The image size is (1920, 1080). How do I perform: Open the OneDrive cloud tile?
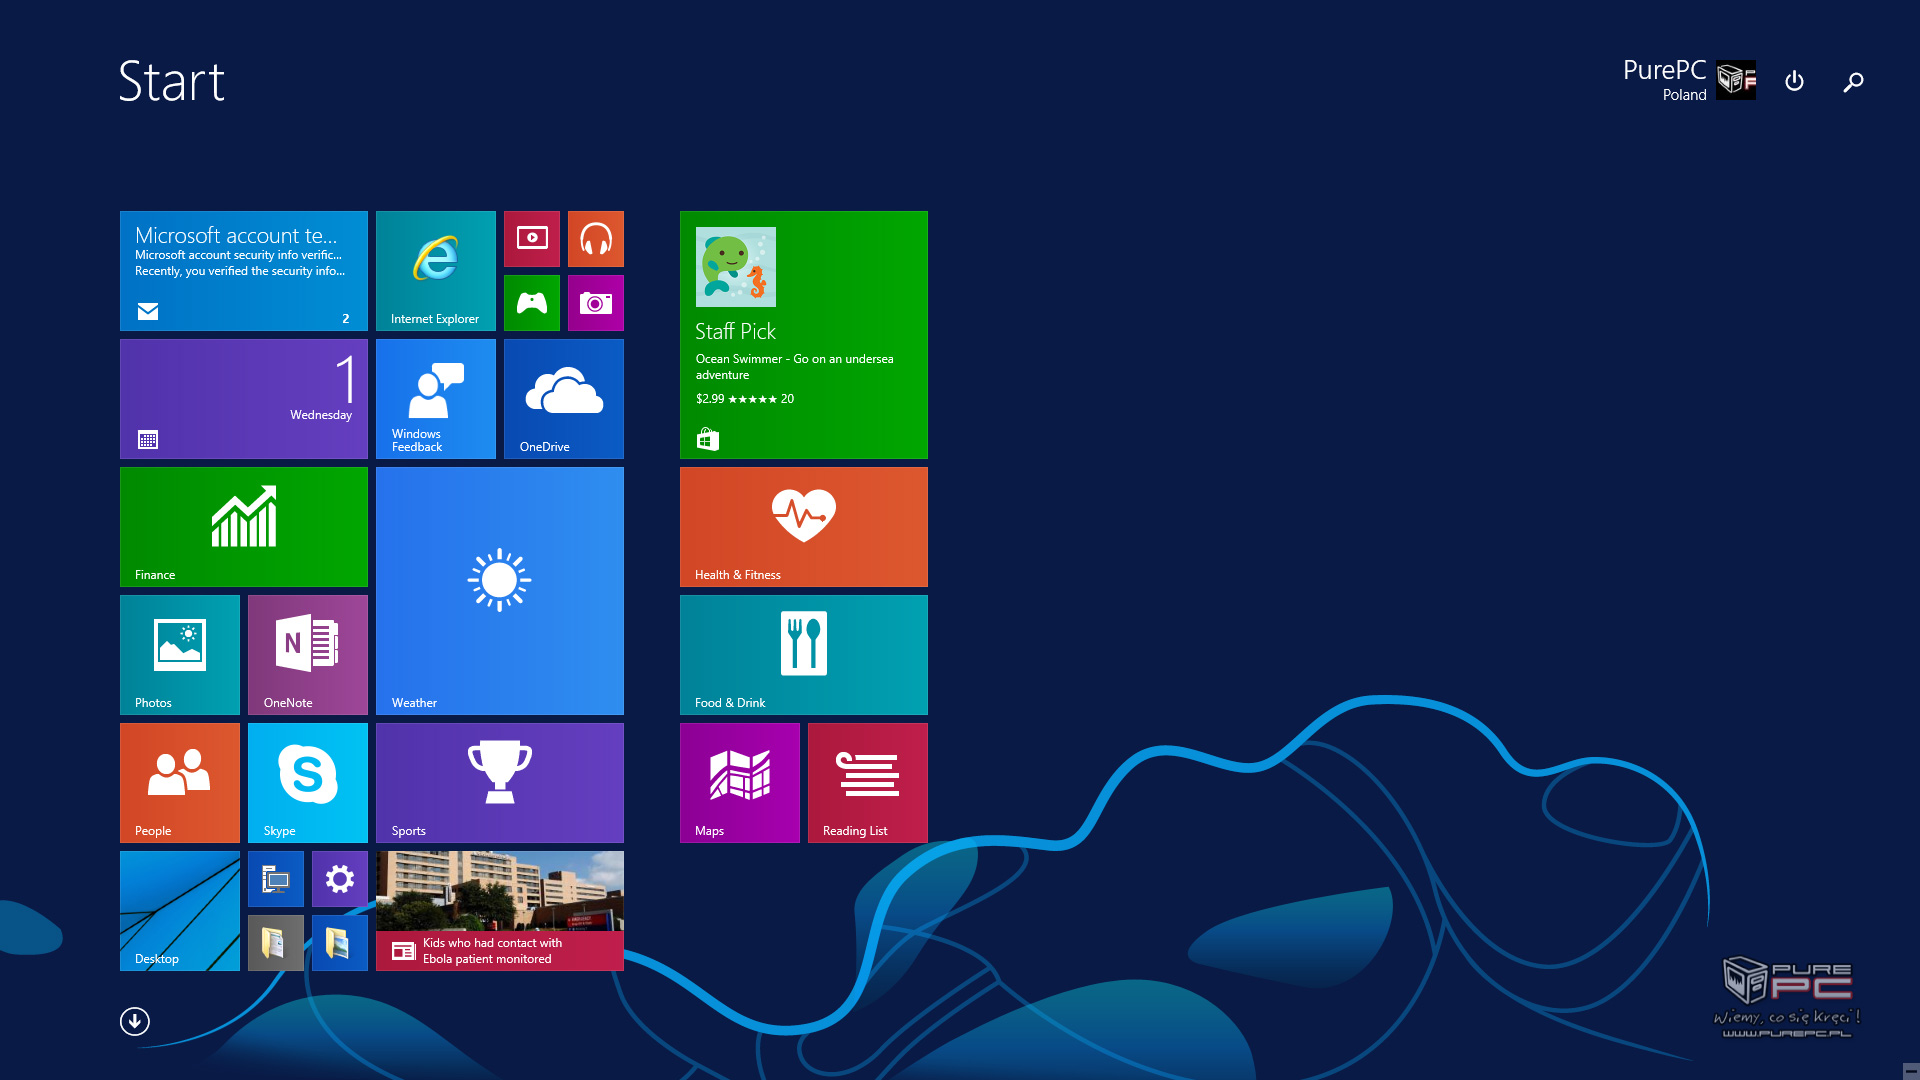click(x=564, y=399)
